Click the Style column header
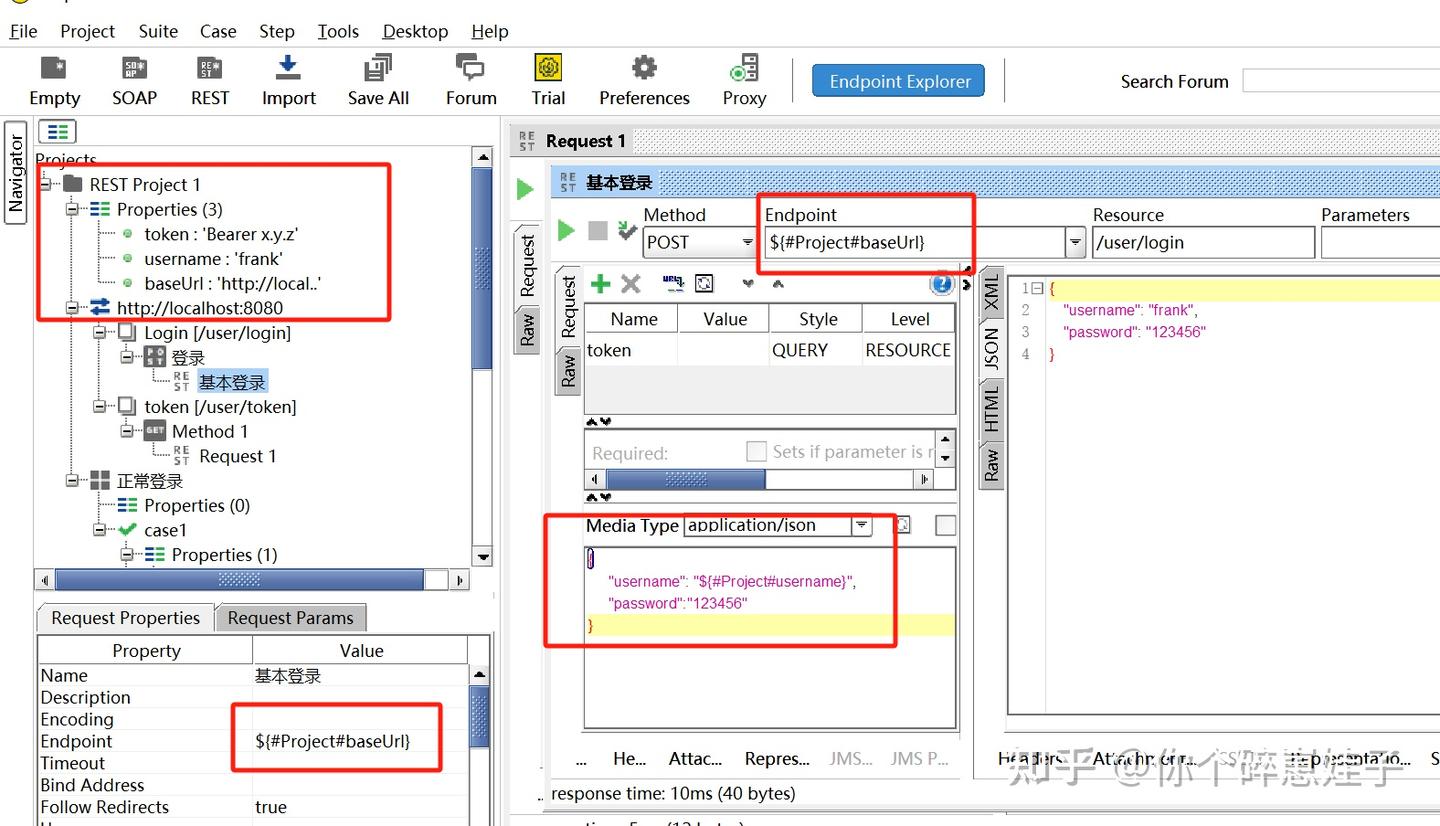Viewport: 1440px width, 826px height. point(818,319)
